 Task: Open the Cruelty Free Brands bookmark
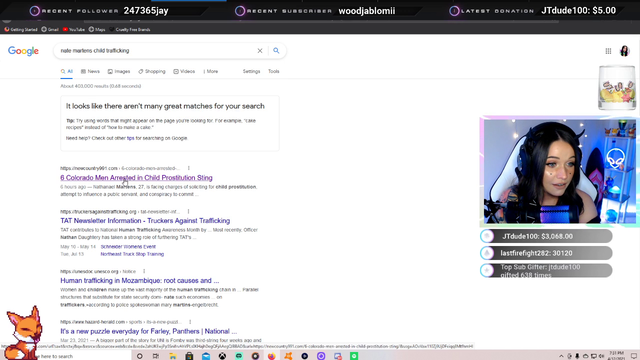[130, 29]
